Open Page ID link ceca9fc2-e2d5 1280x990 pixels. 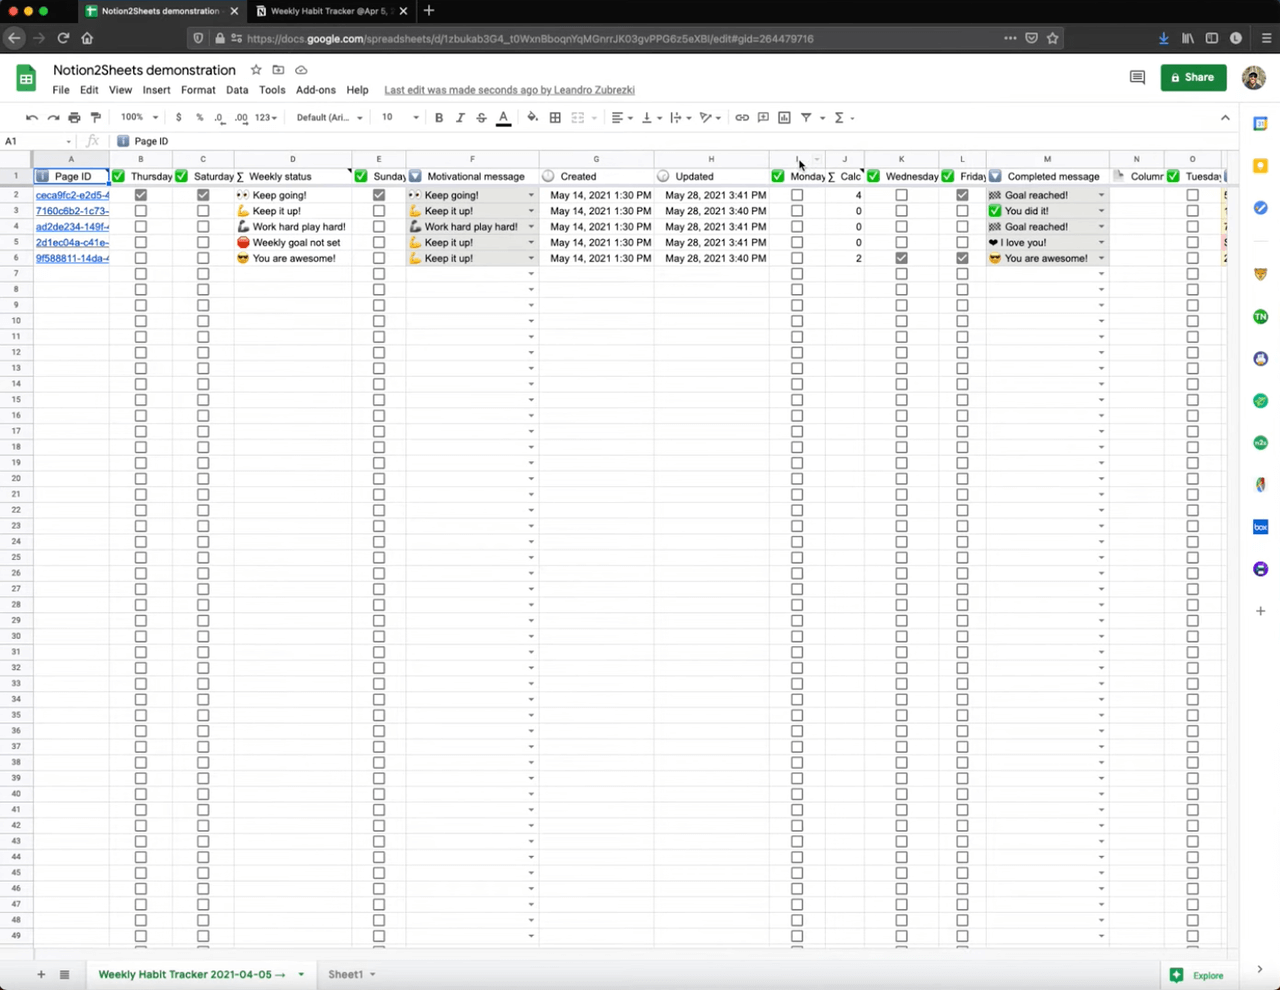point(72,195)
